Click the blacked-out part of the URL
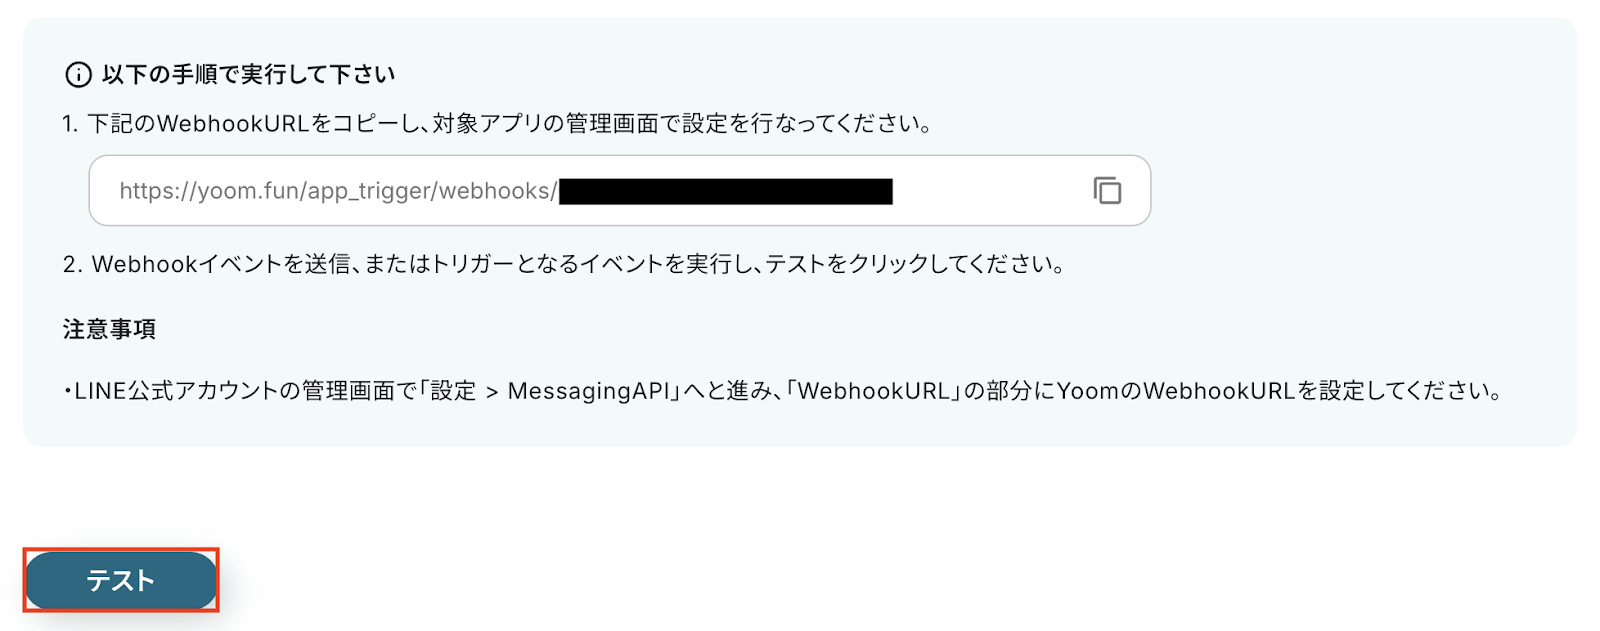1600x631 pixels. pyautogui.click(x=726, y=191)
